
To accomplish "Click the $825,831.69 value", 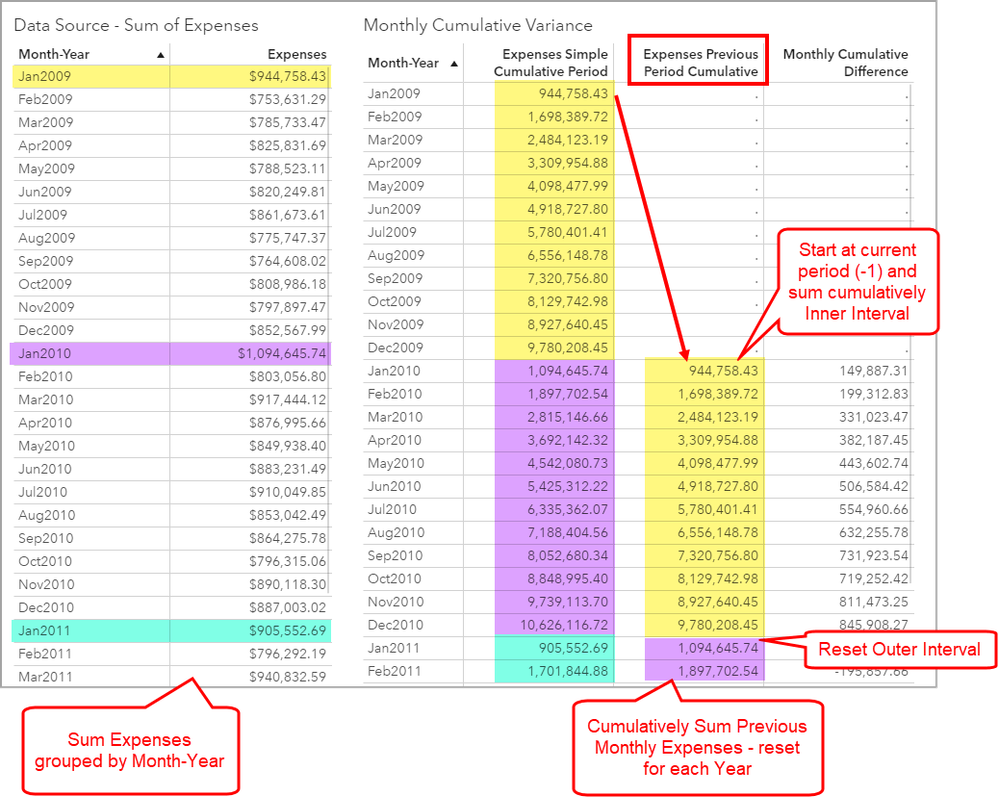I will point(287,145).
